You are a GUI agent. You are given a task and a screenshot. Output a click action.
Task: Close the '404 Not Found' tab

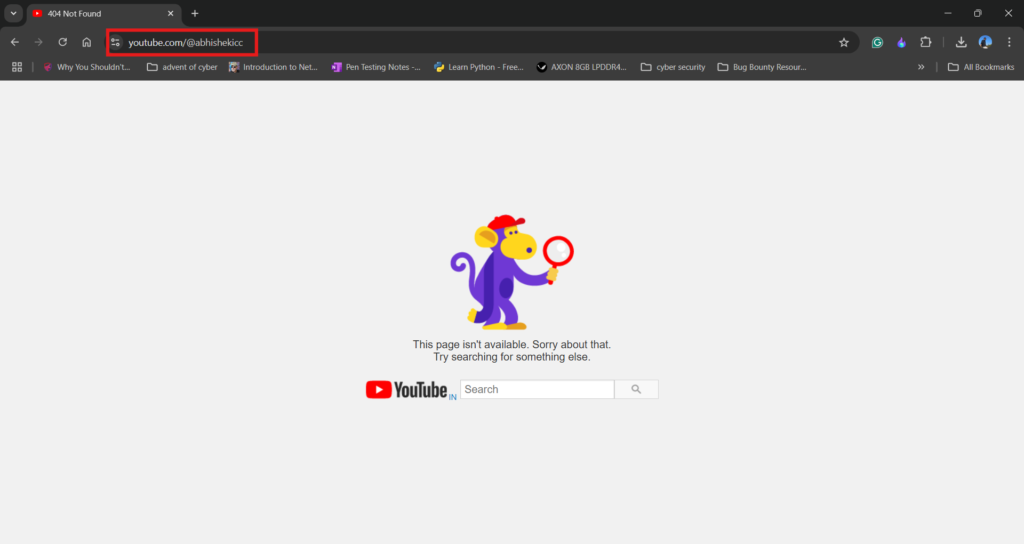170,13
